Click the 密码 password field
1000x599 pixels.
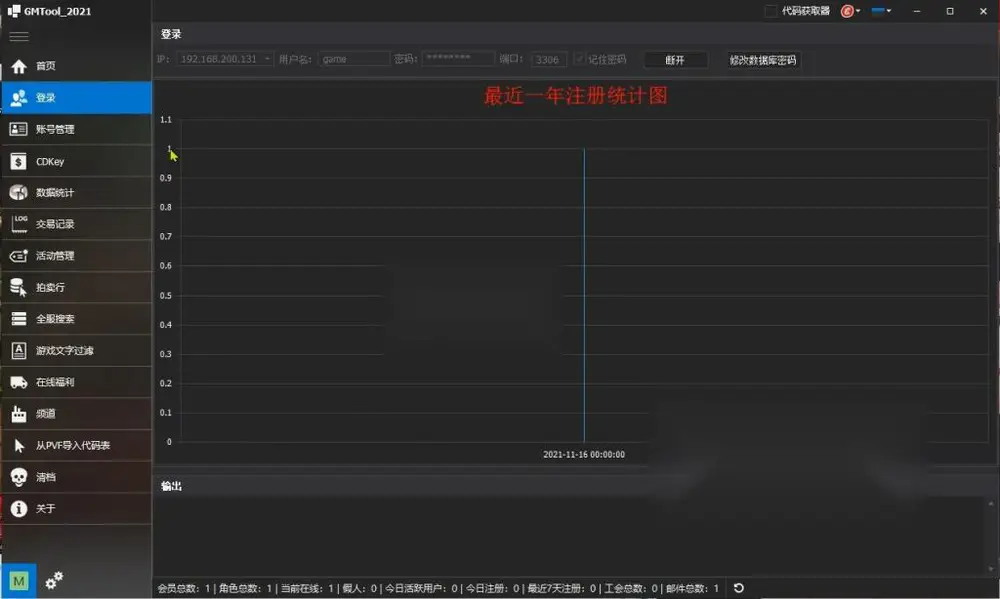pos(457,59)
